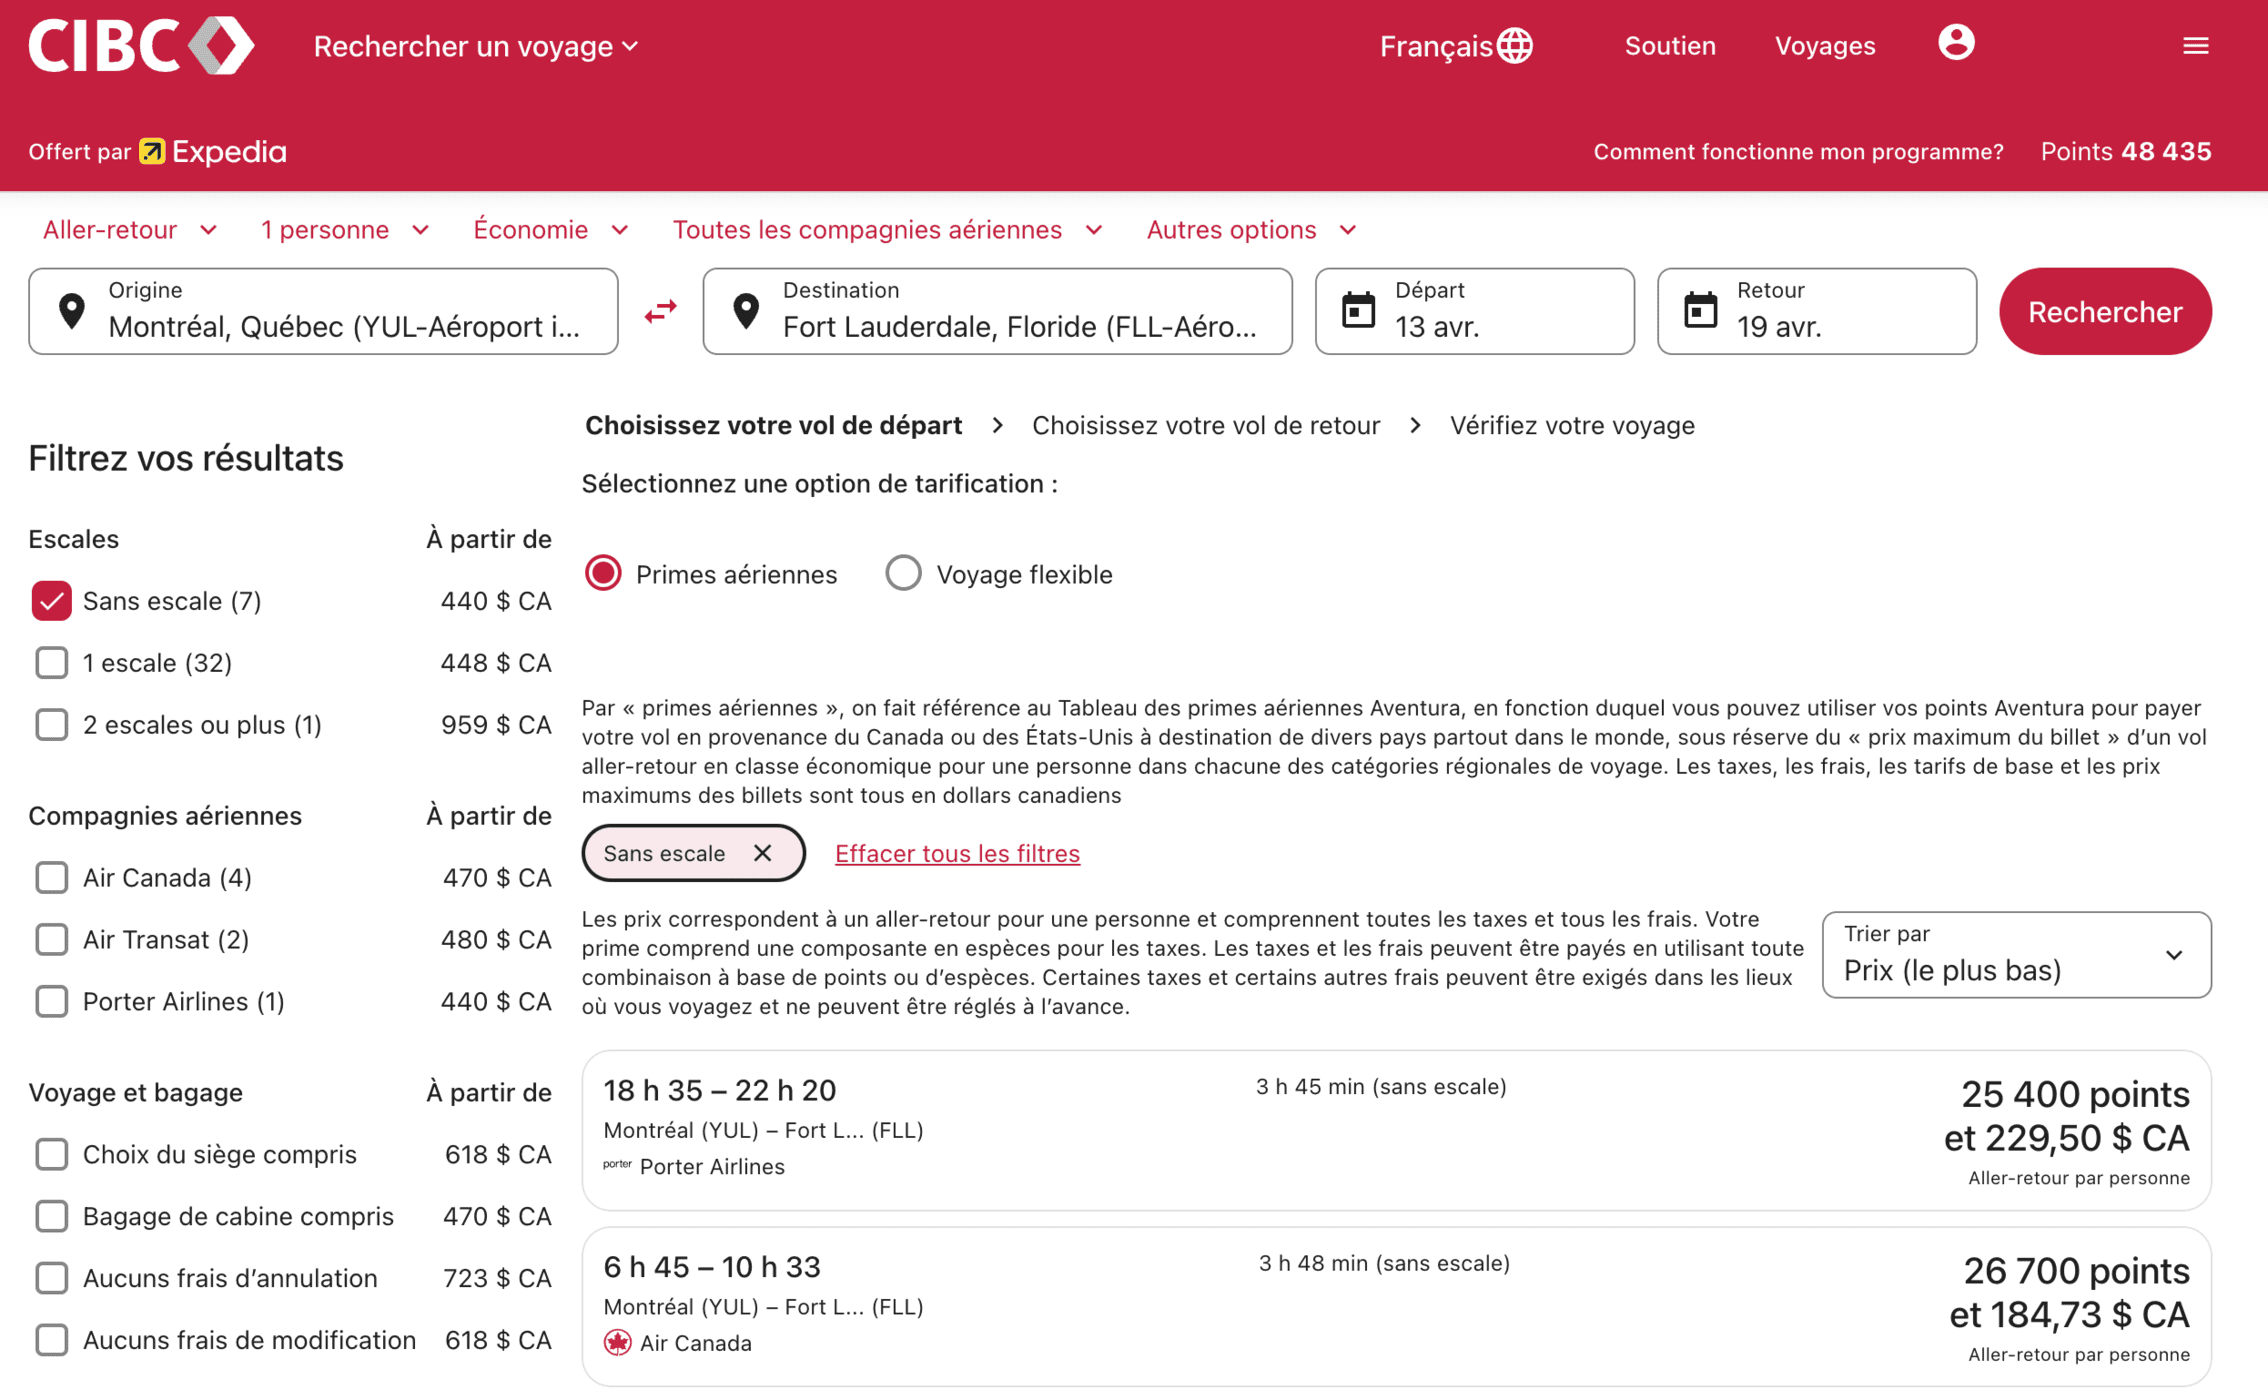Click the globe language icon

tap(1516, 46)
